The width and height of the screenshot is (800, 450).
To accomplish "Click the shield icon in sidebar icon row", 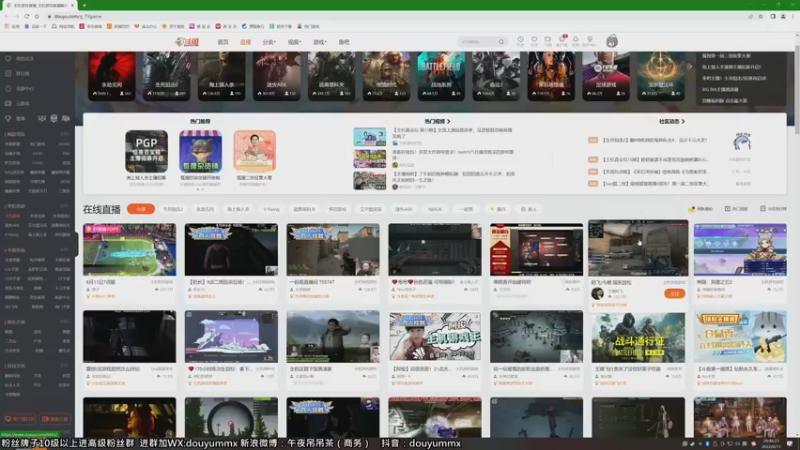I will [54, 118].
